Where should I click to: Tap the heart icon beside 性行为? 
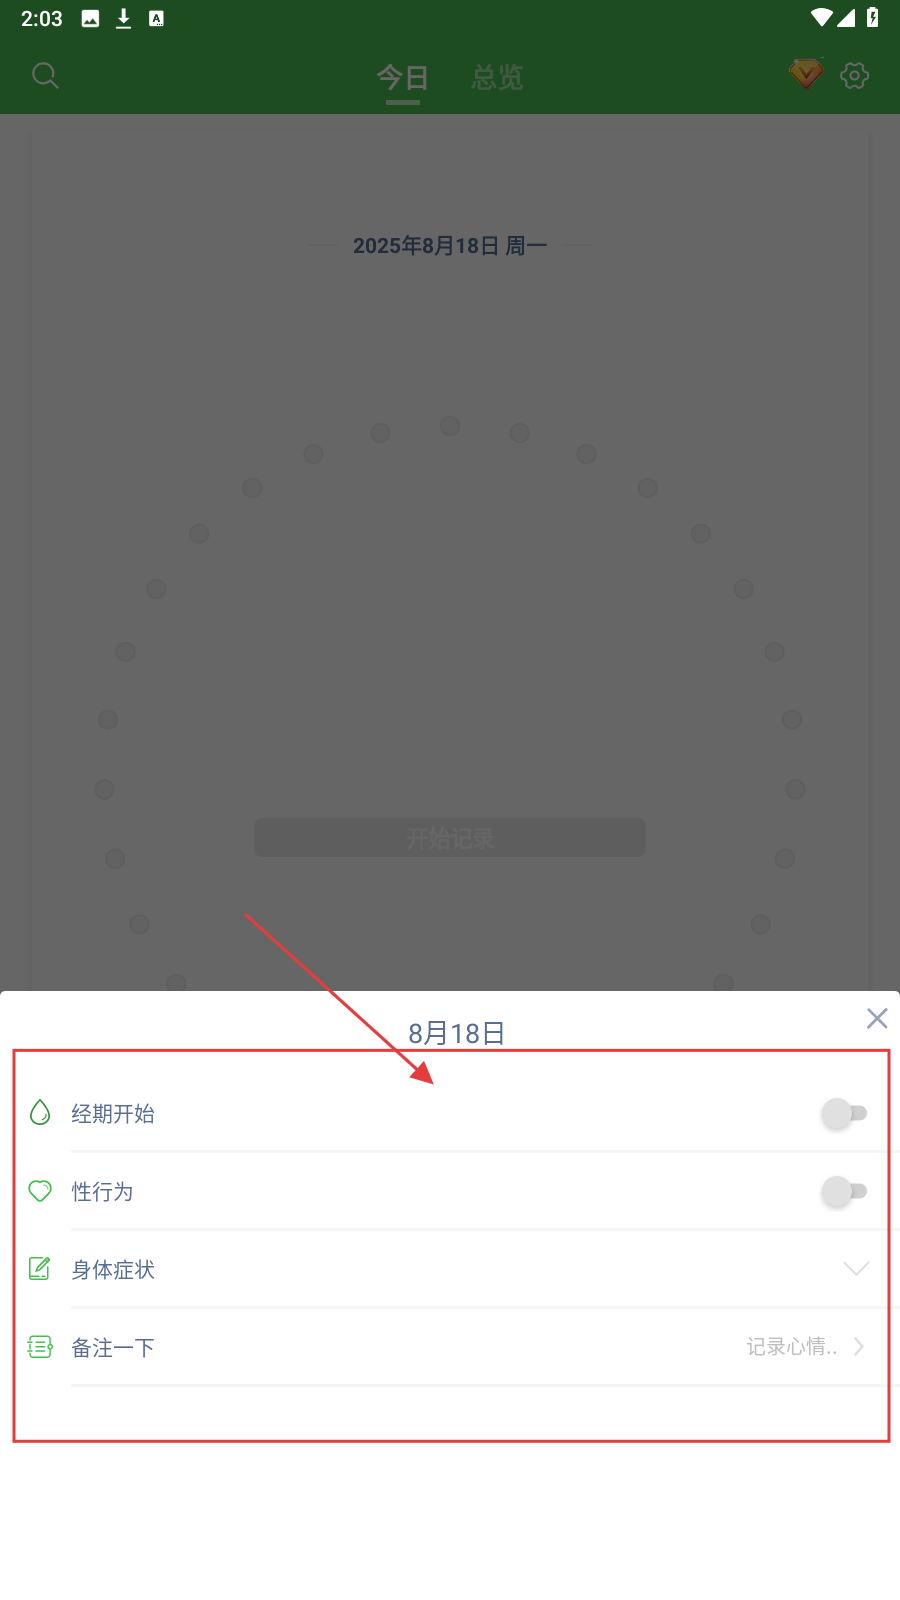click(x=40, y=1190)
